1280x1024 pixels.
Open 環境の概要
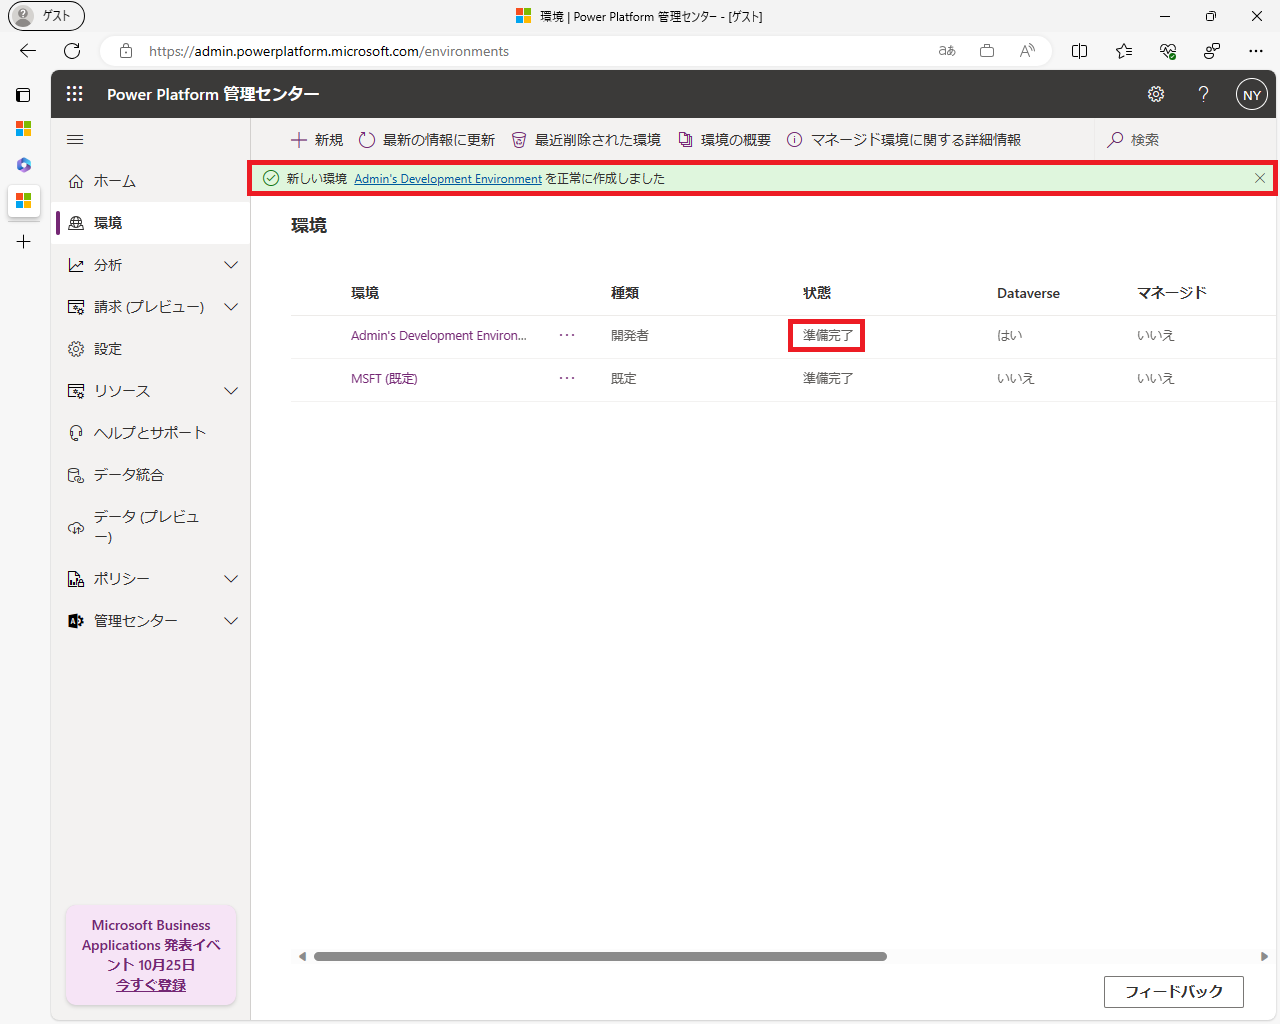click(x=725, y=140)
